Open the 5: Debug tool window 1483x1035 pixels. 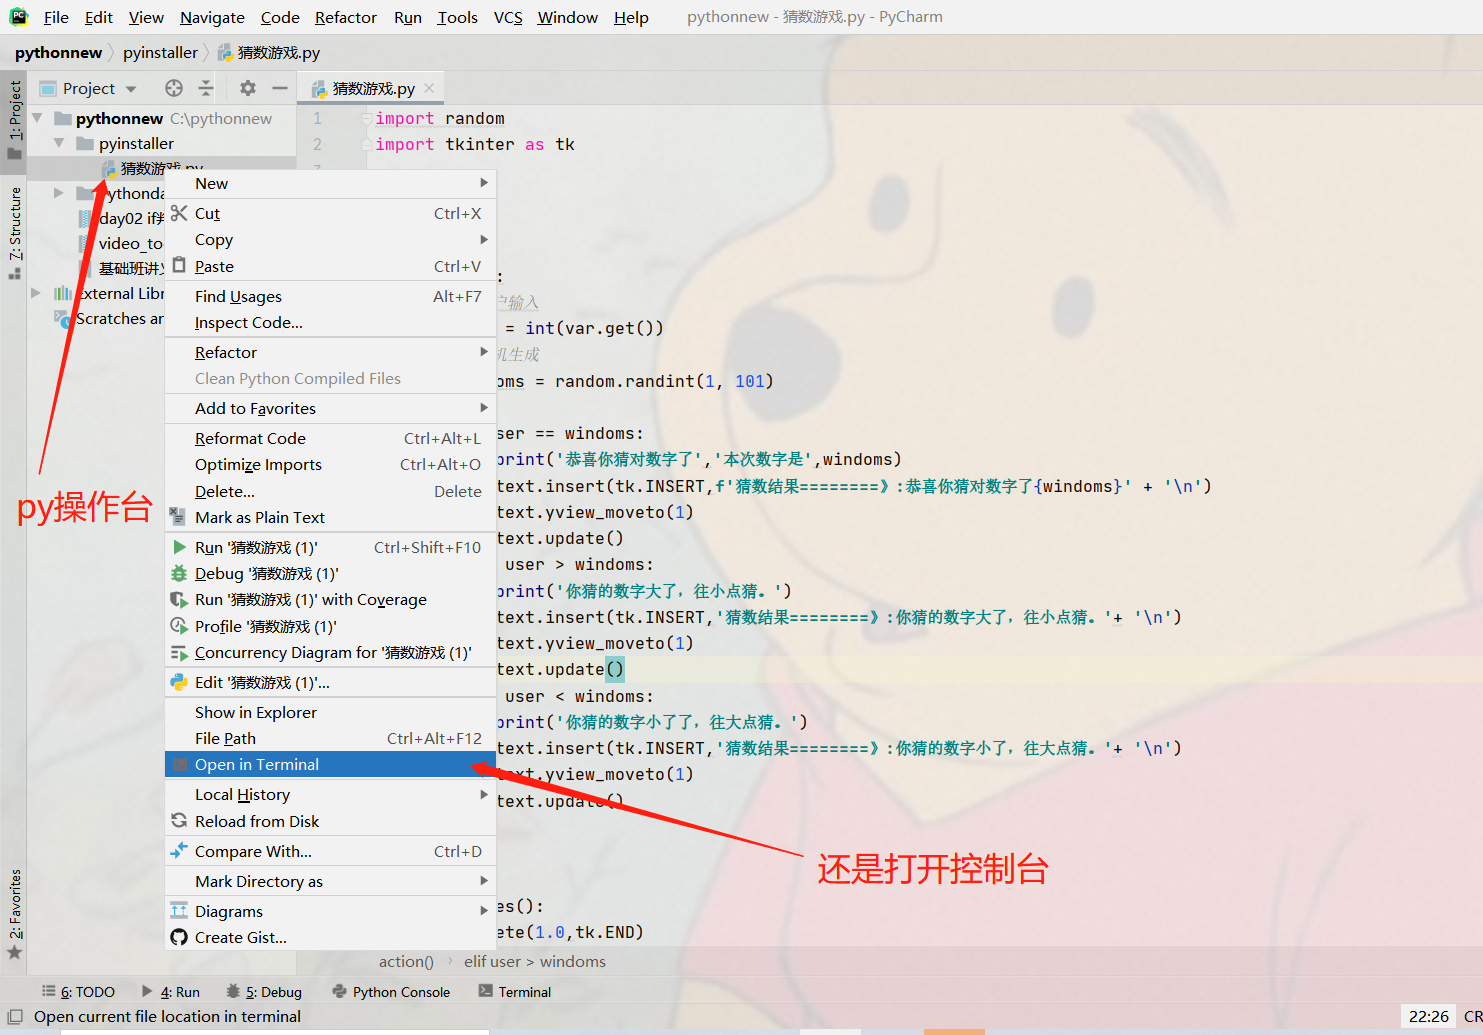[264, 992]
